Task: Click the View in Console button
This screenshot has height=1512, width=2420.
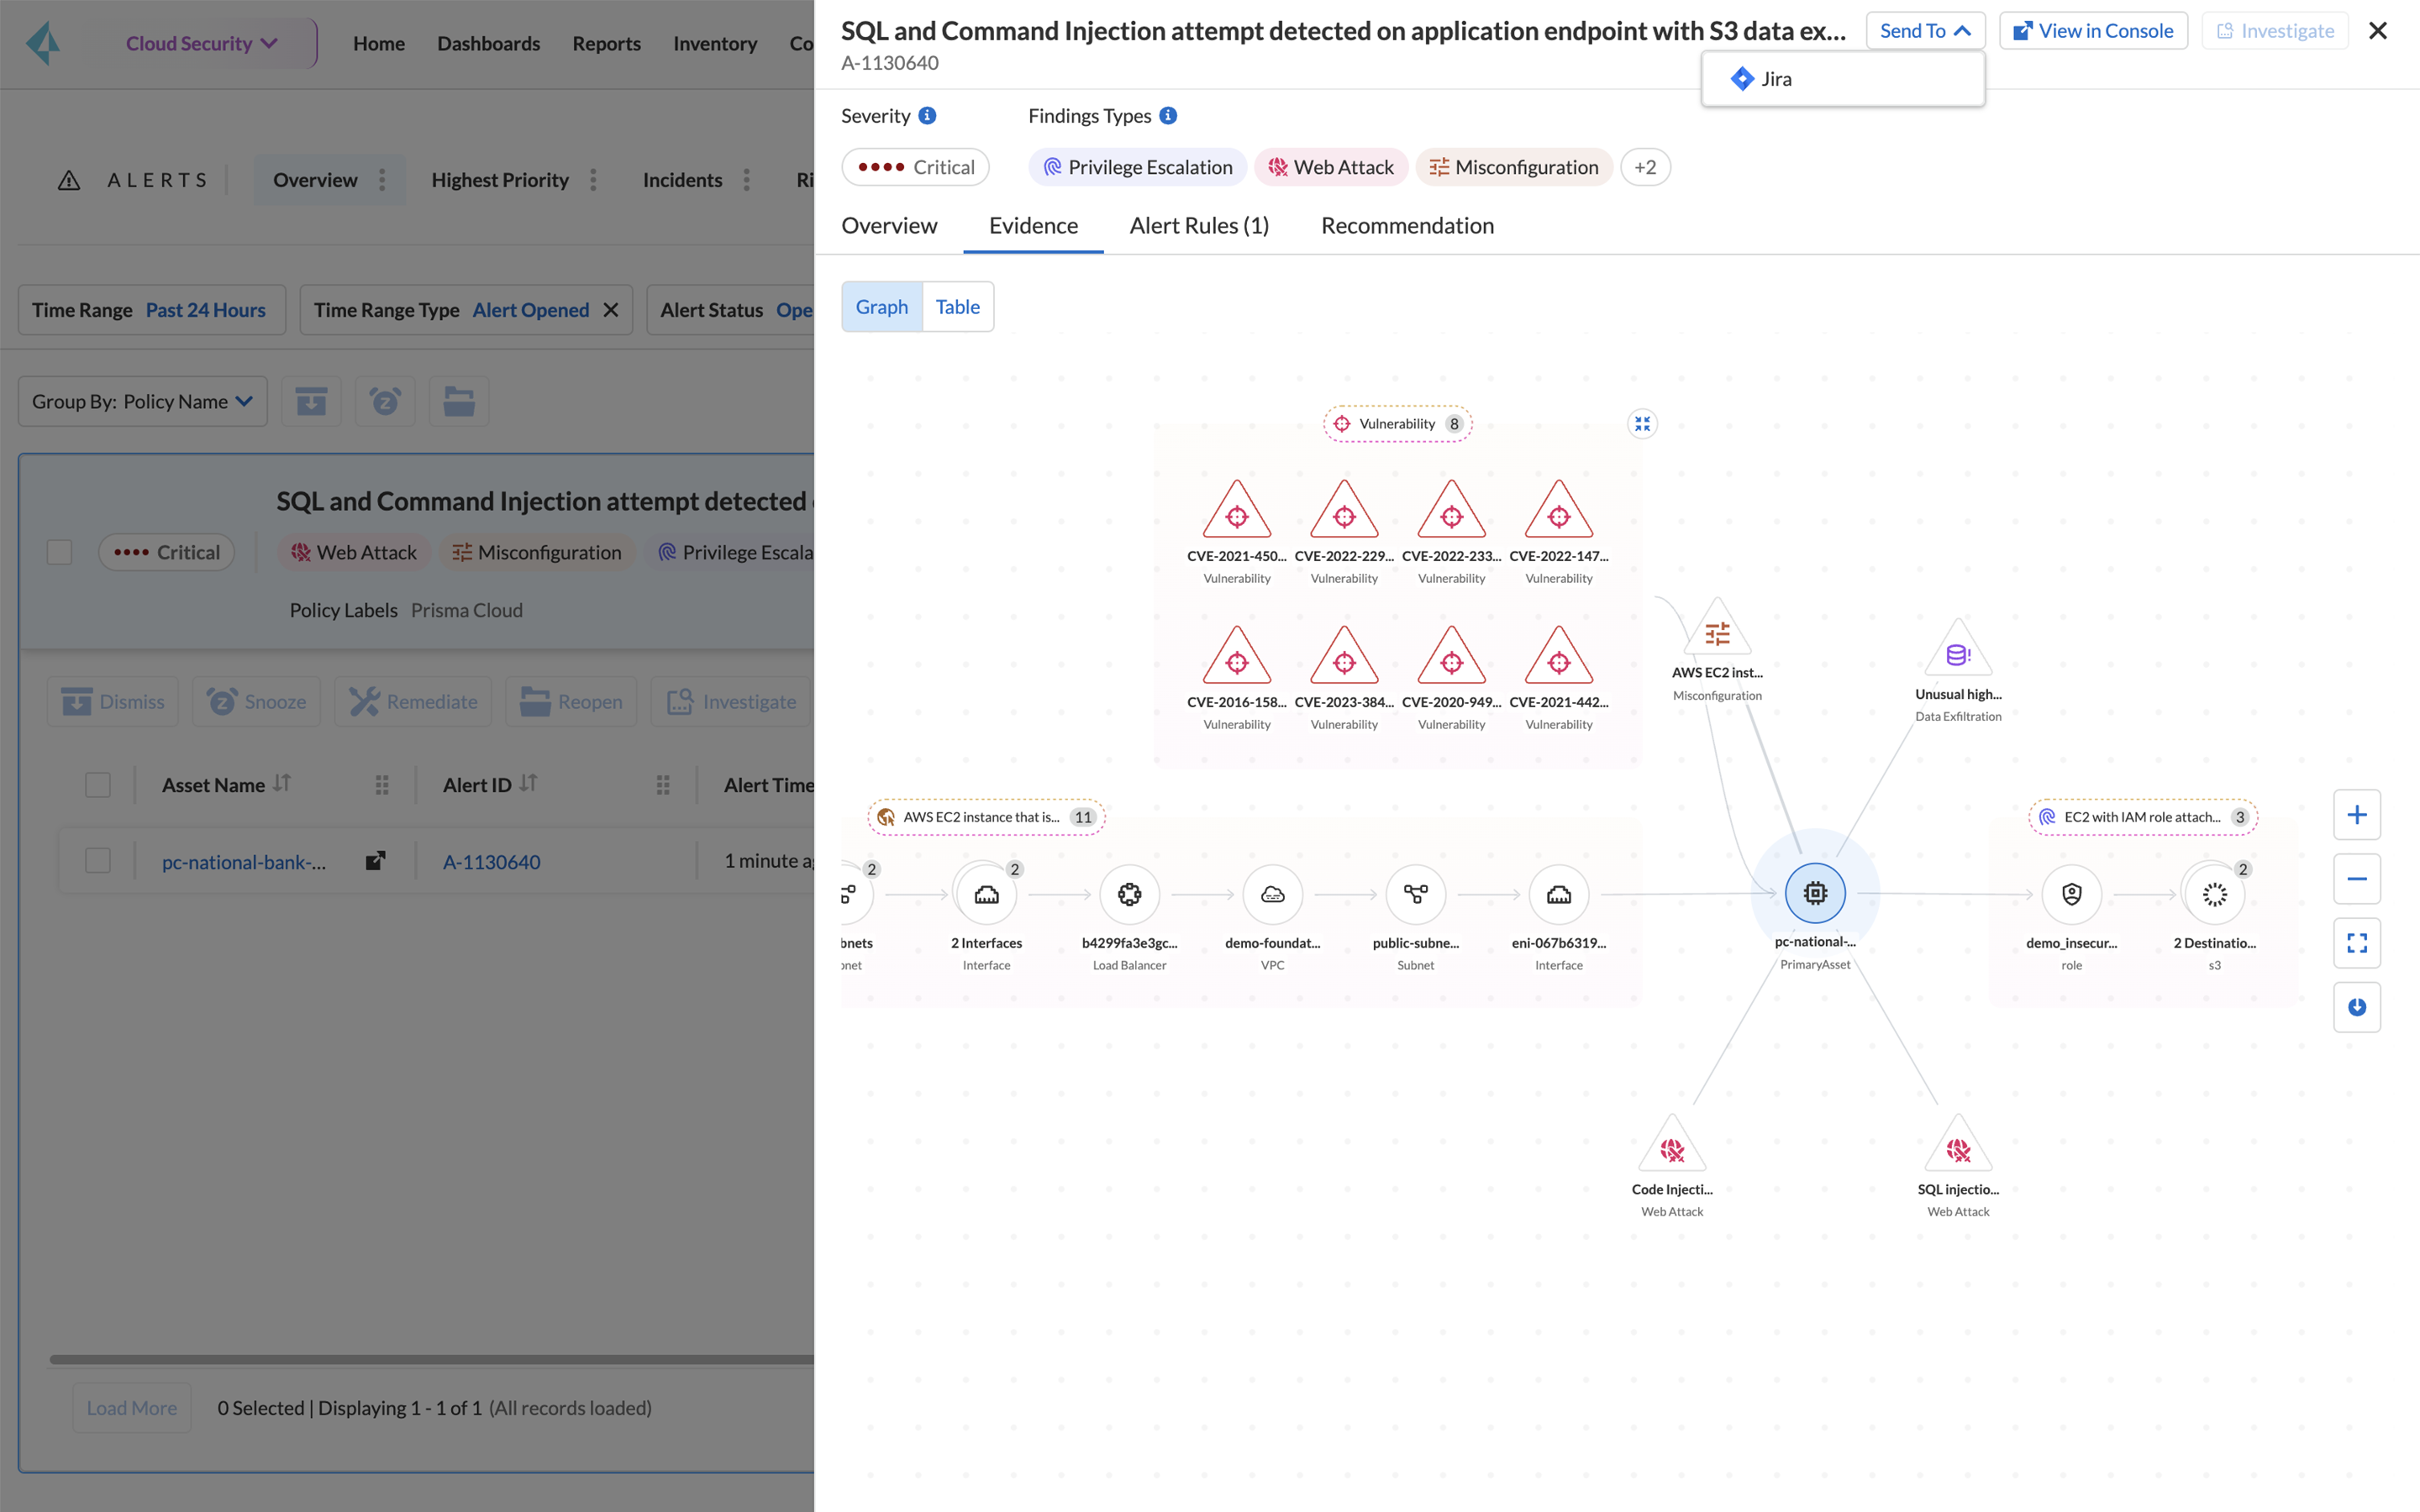Action: point(2093,30)
